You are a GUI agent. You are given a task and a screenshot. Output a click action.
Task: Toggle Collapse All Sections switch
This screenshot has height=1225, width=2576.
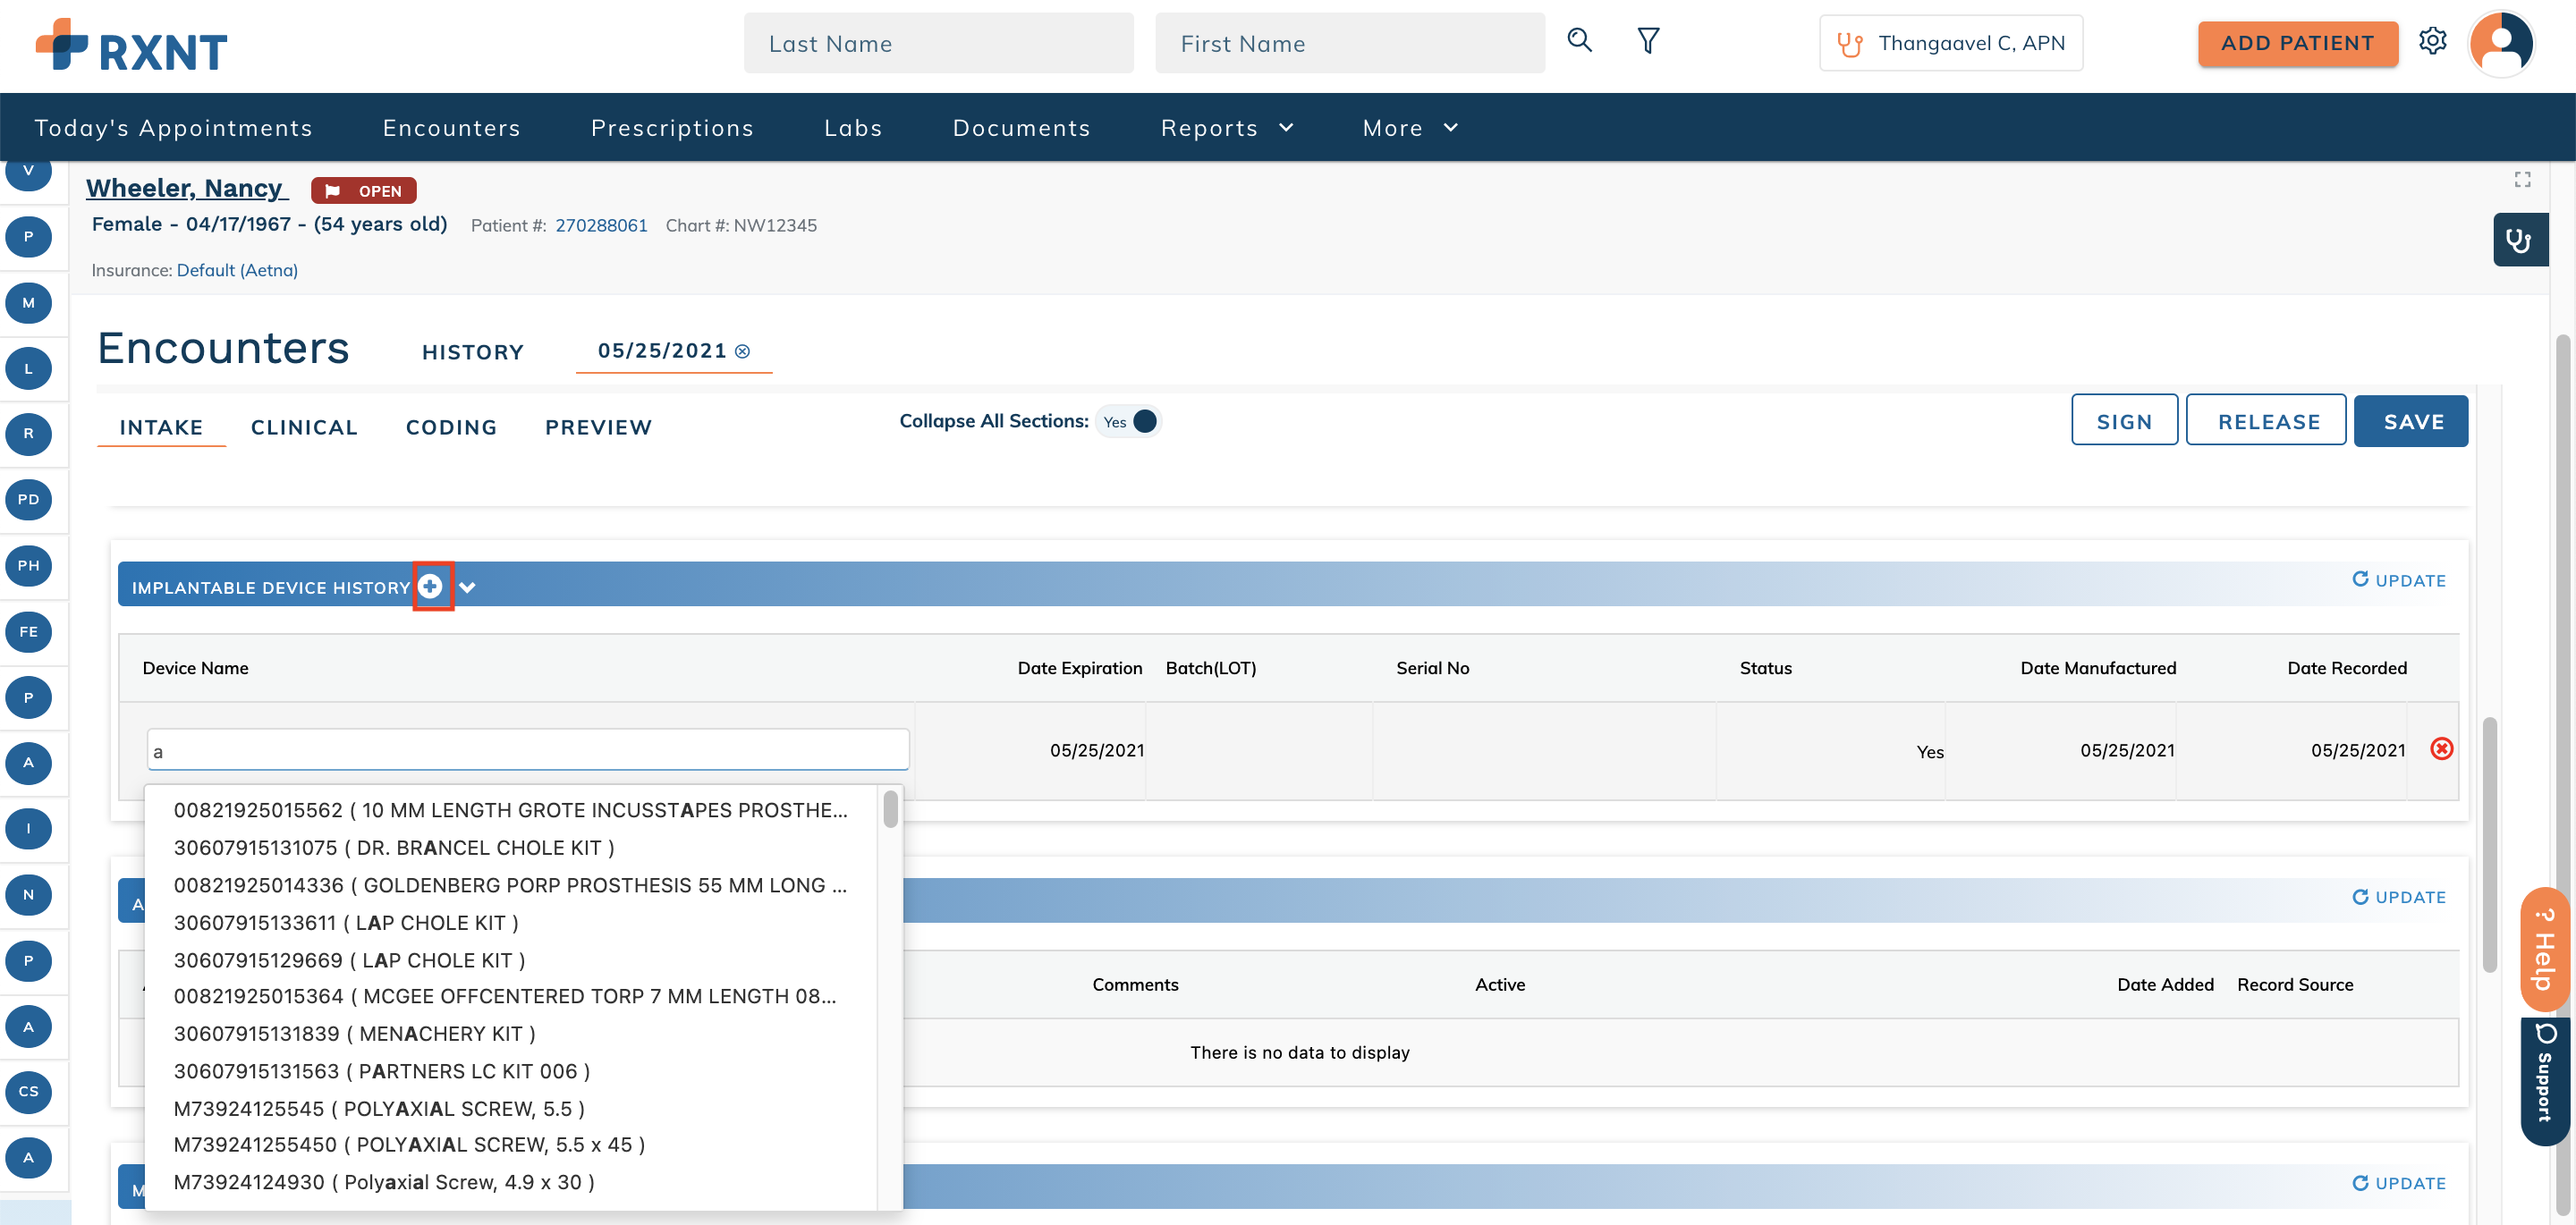[x=1129, y=421]
